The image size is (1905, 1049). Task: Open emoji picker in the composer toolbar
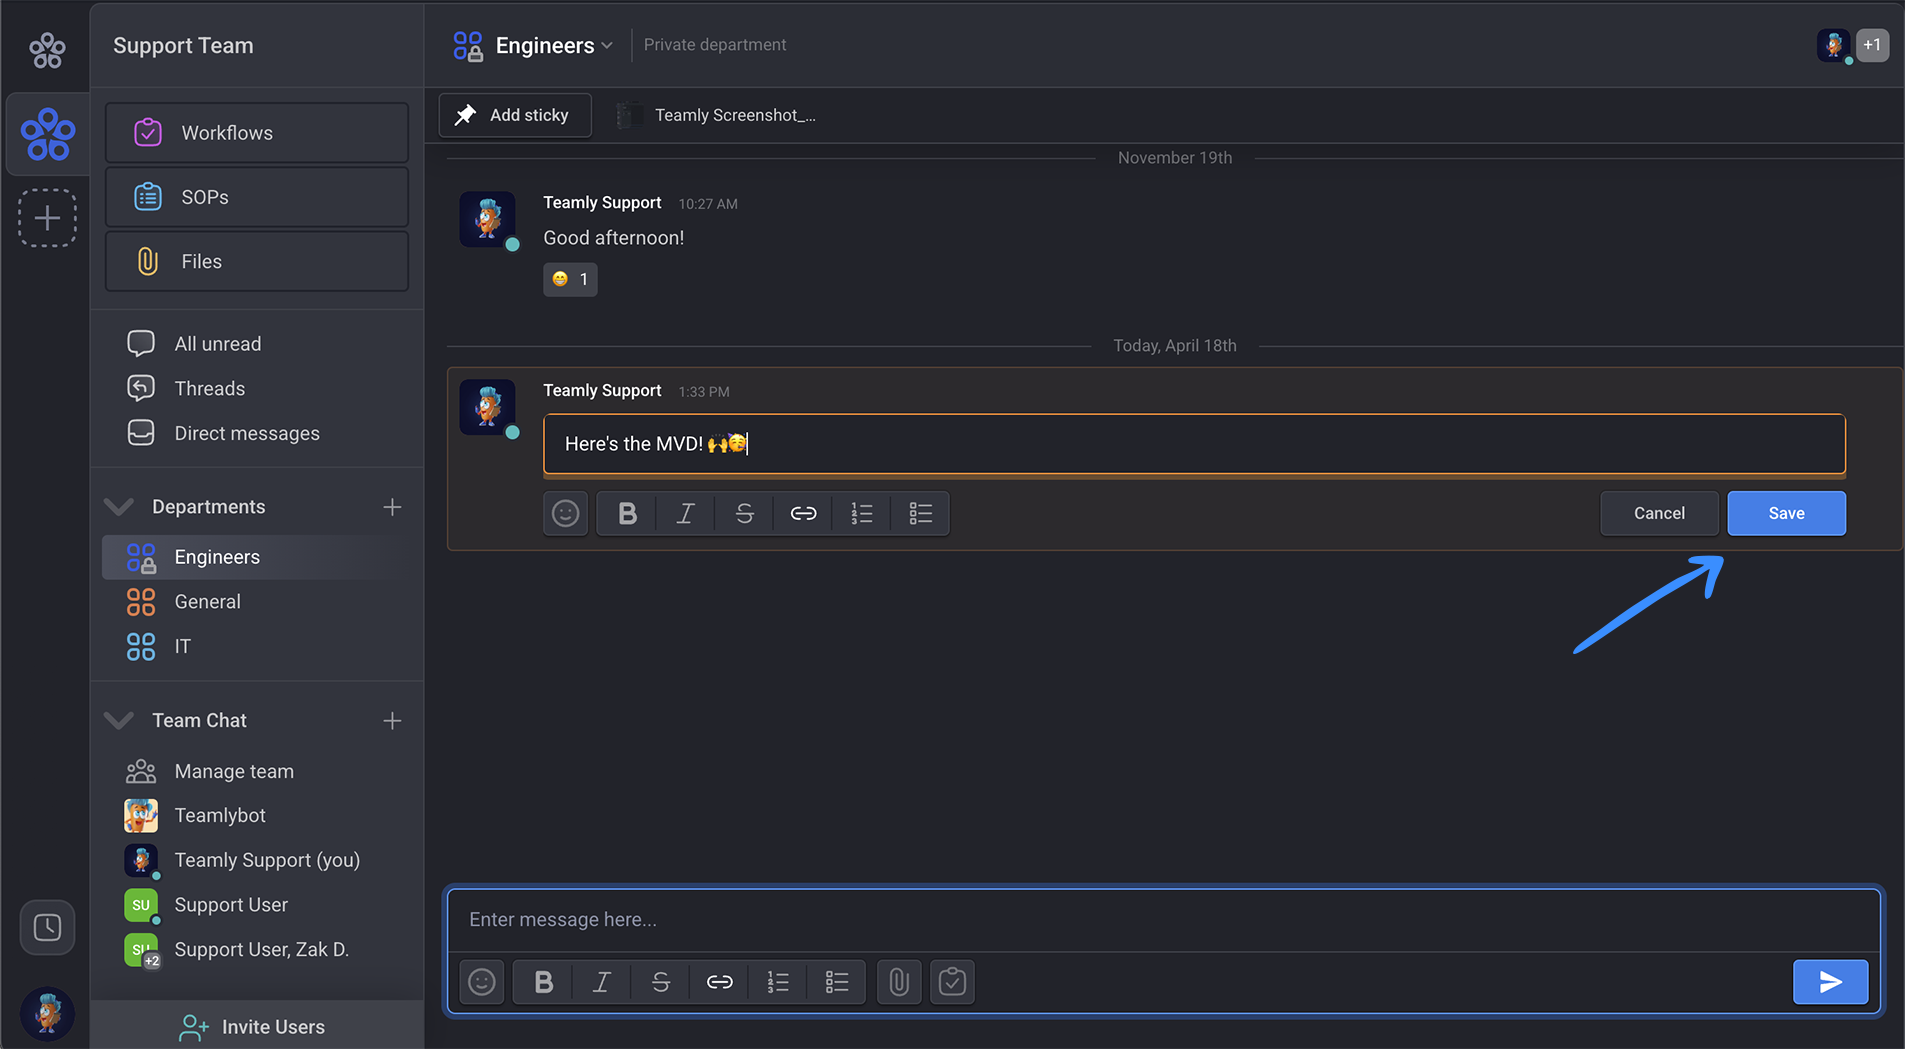pos(482,982)
